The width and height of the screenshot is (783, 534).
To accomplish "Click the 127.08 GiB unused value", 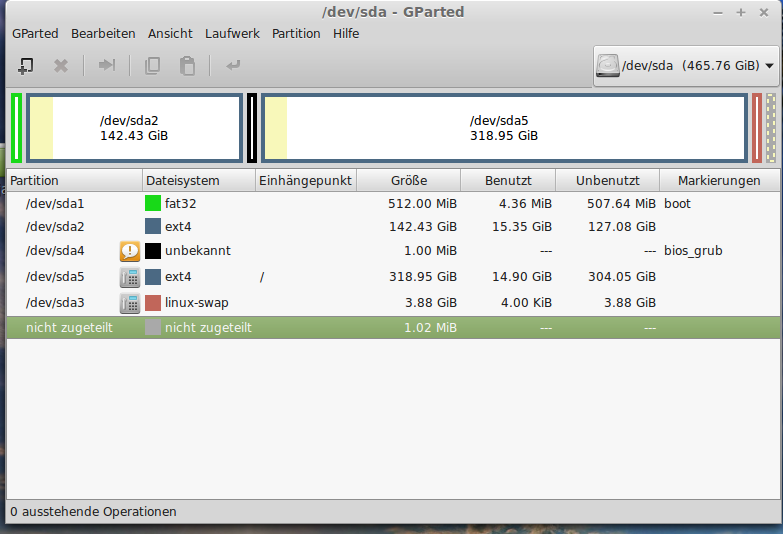I will 622,227.
